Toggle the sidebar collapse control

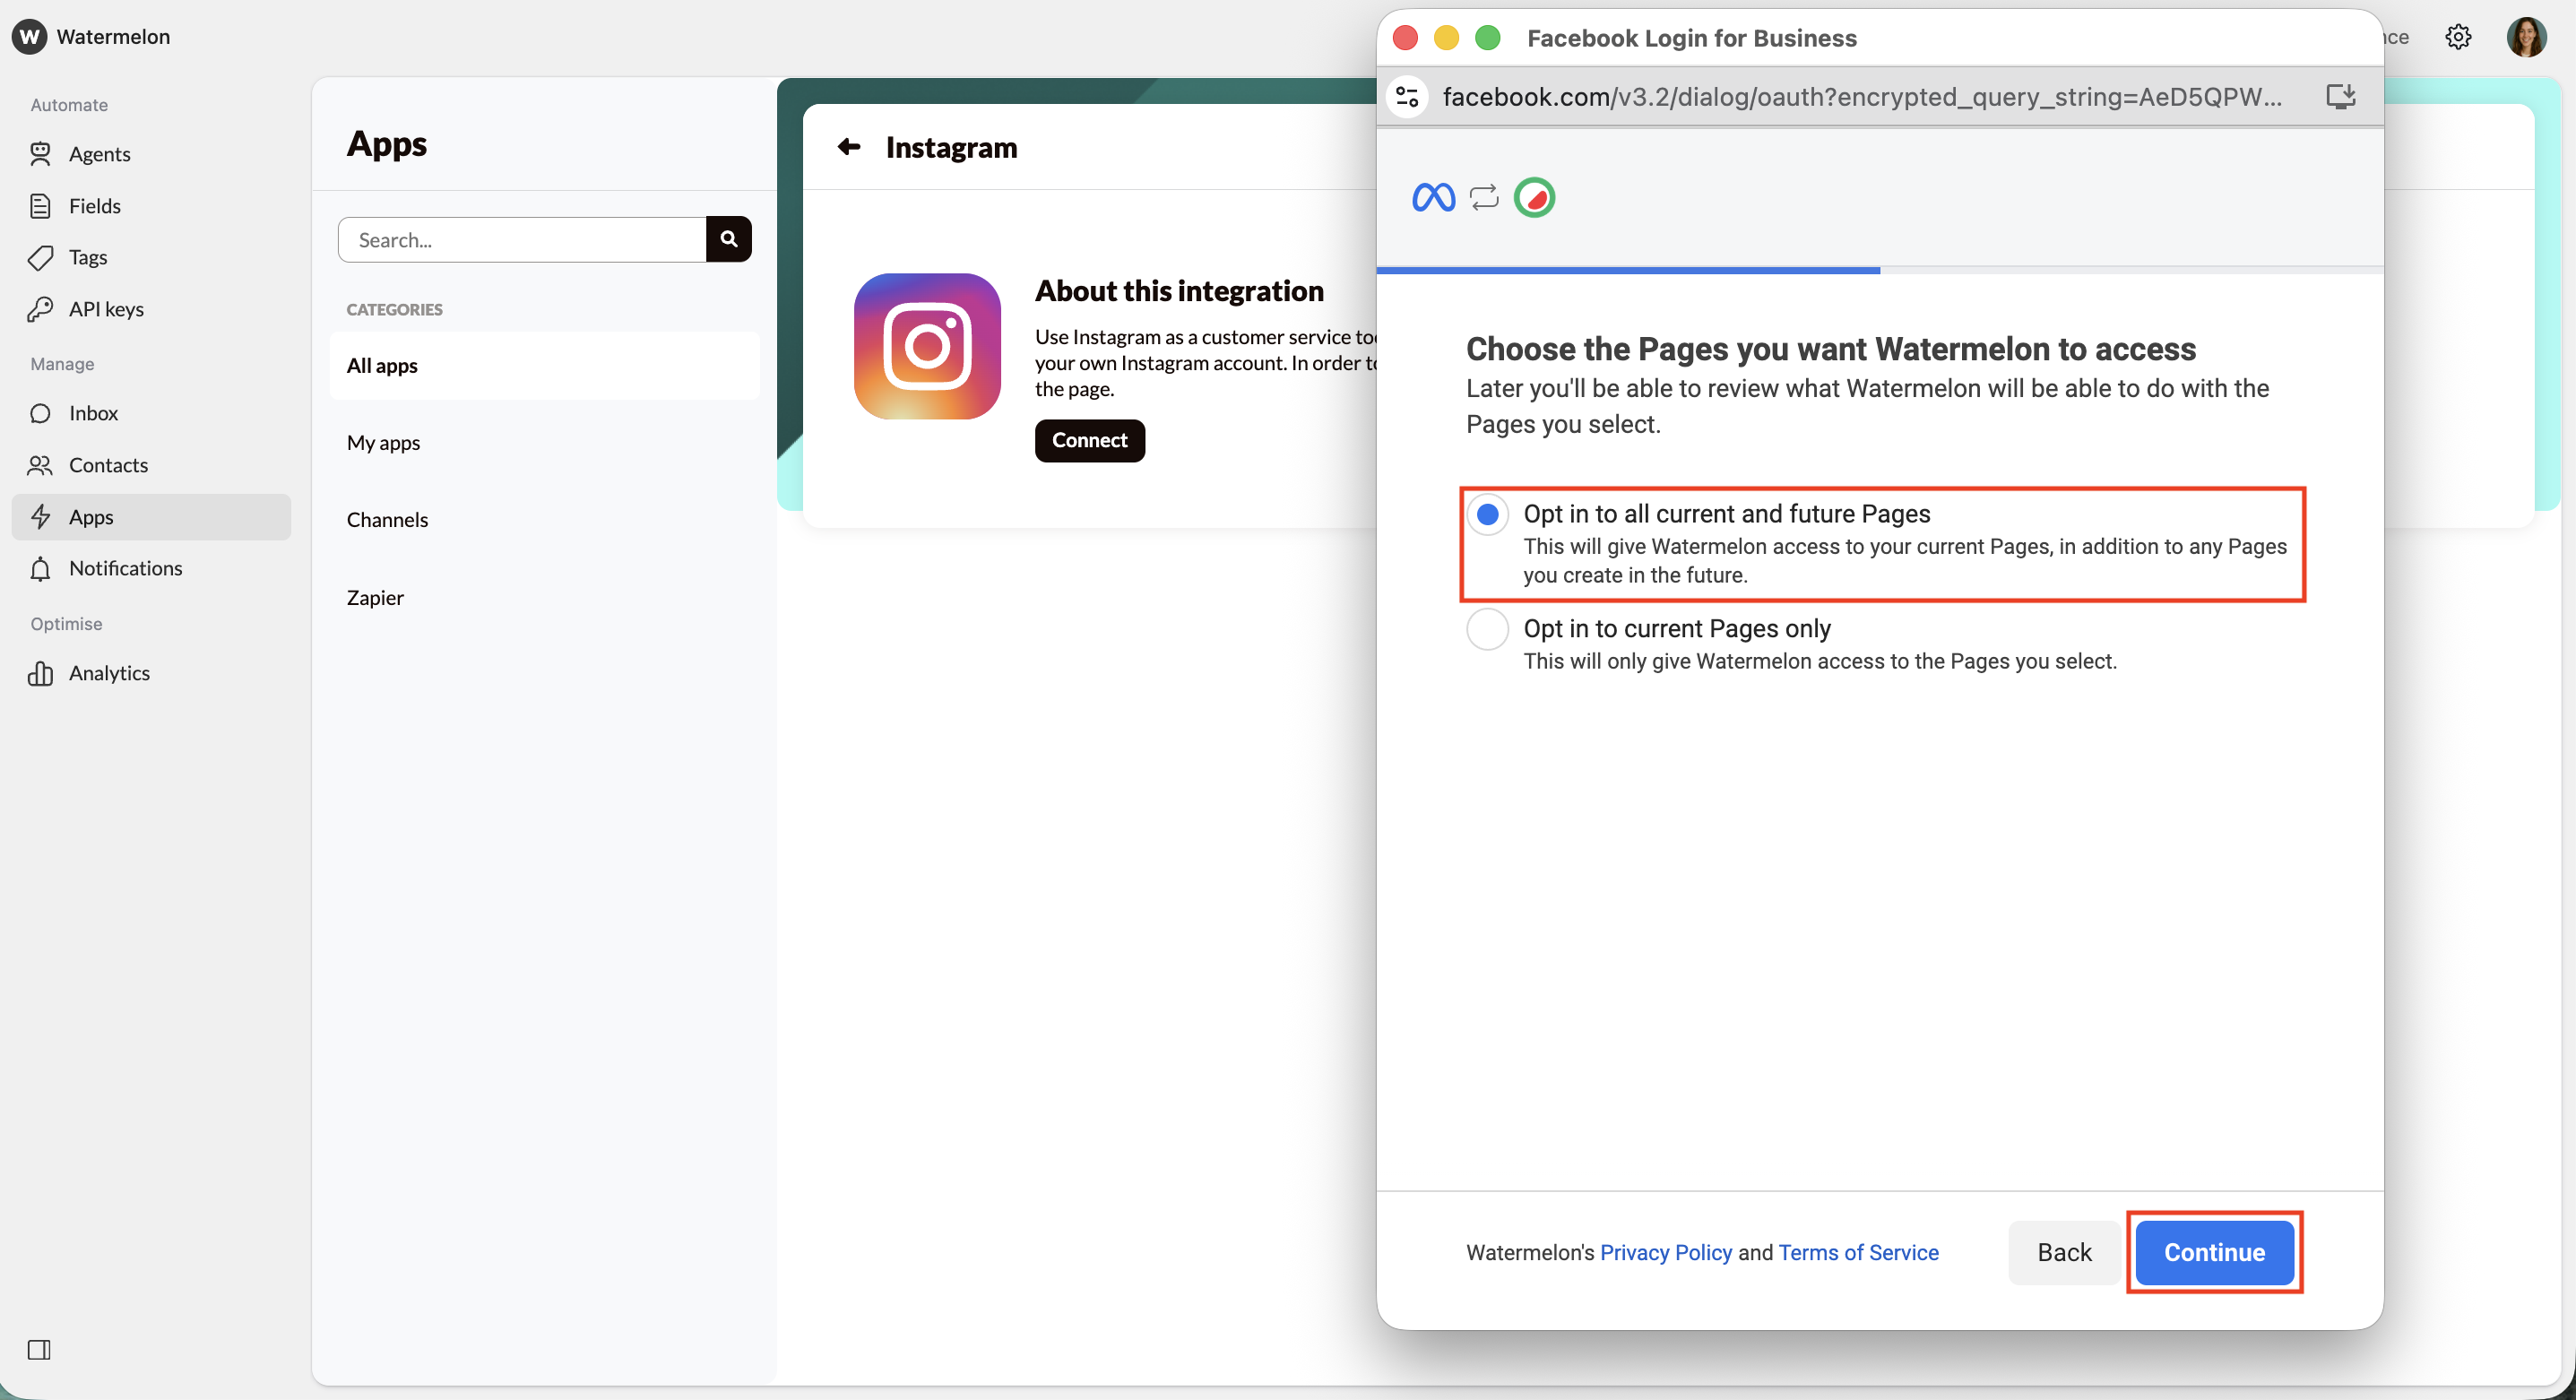click(40, 1350)
